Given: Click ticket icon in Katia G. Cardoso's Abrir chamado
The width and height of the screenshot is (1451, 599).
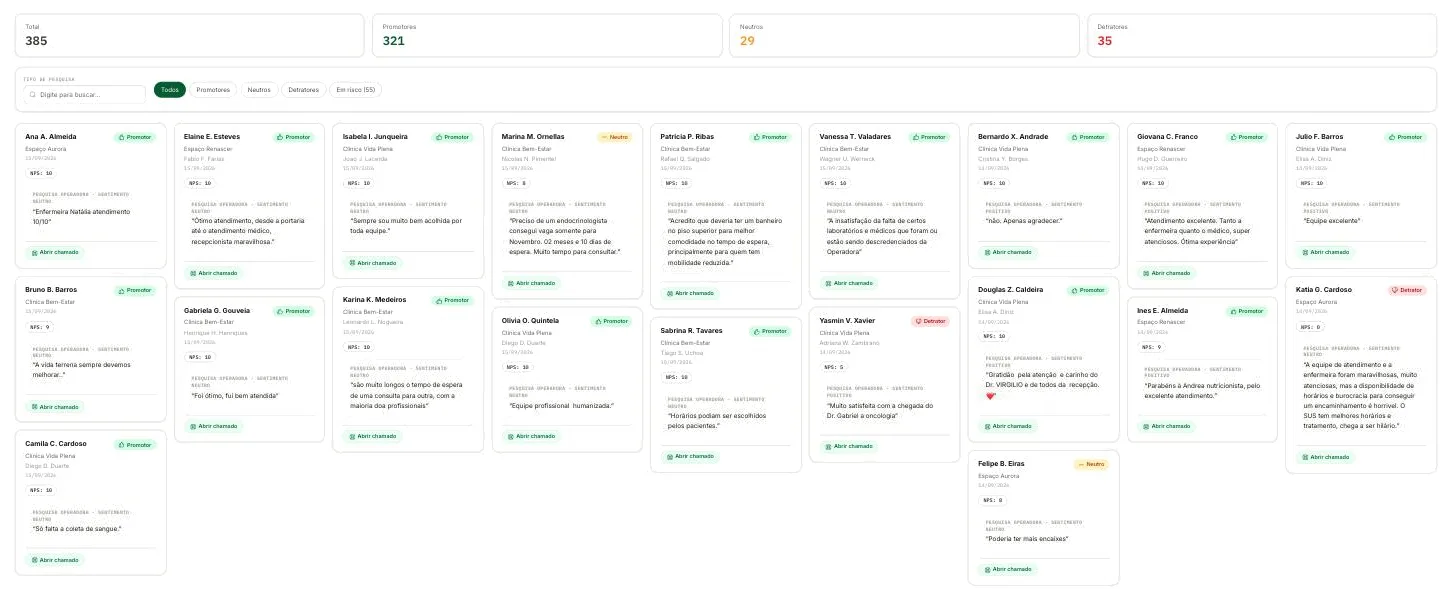Looking at the screenshot, I should tap(1305, 457).
